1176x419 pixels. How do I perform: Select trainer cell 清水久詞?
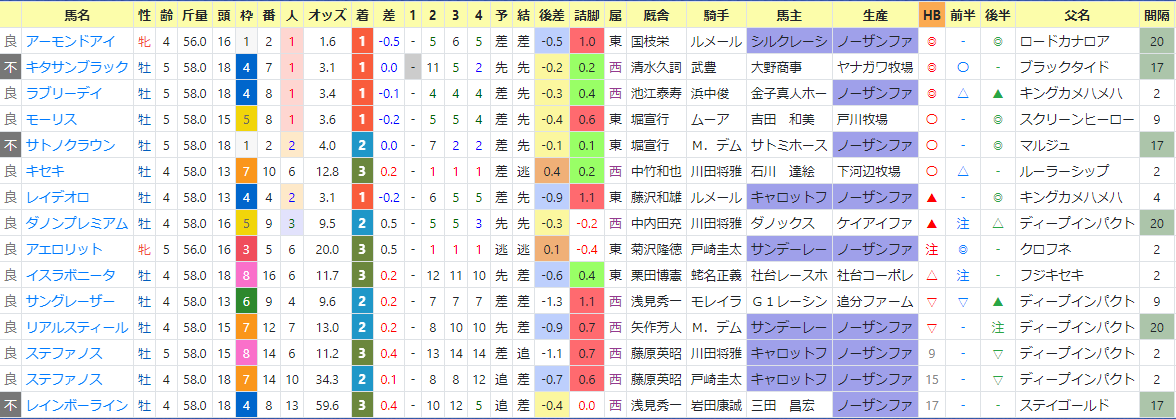point(656,67)
